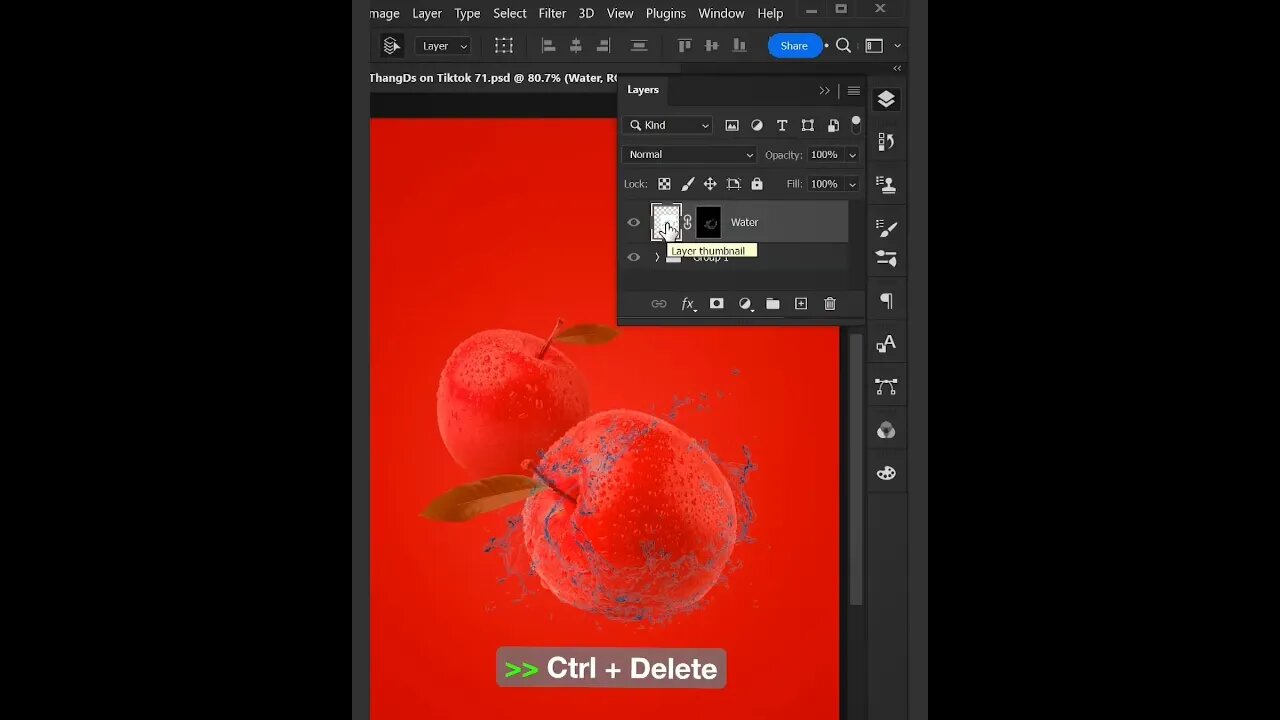The image size is (1280, 720).
Task: Open the Help menu
Action: (770, 13)
